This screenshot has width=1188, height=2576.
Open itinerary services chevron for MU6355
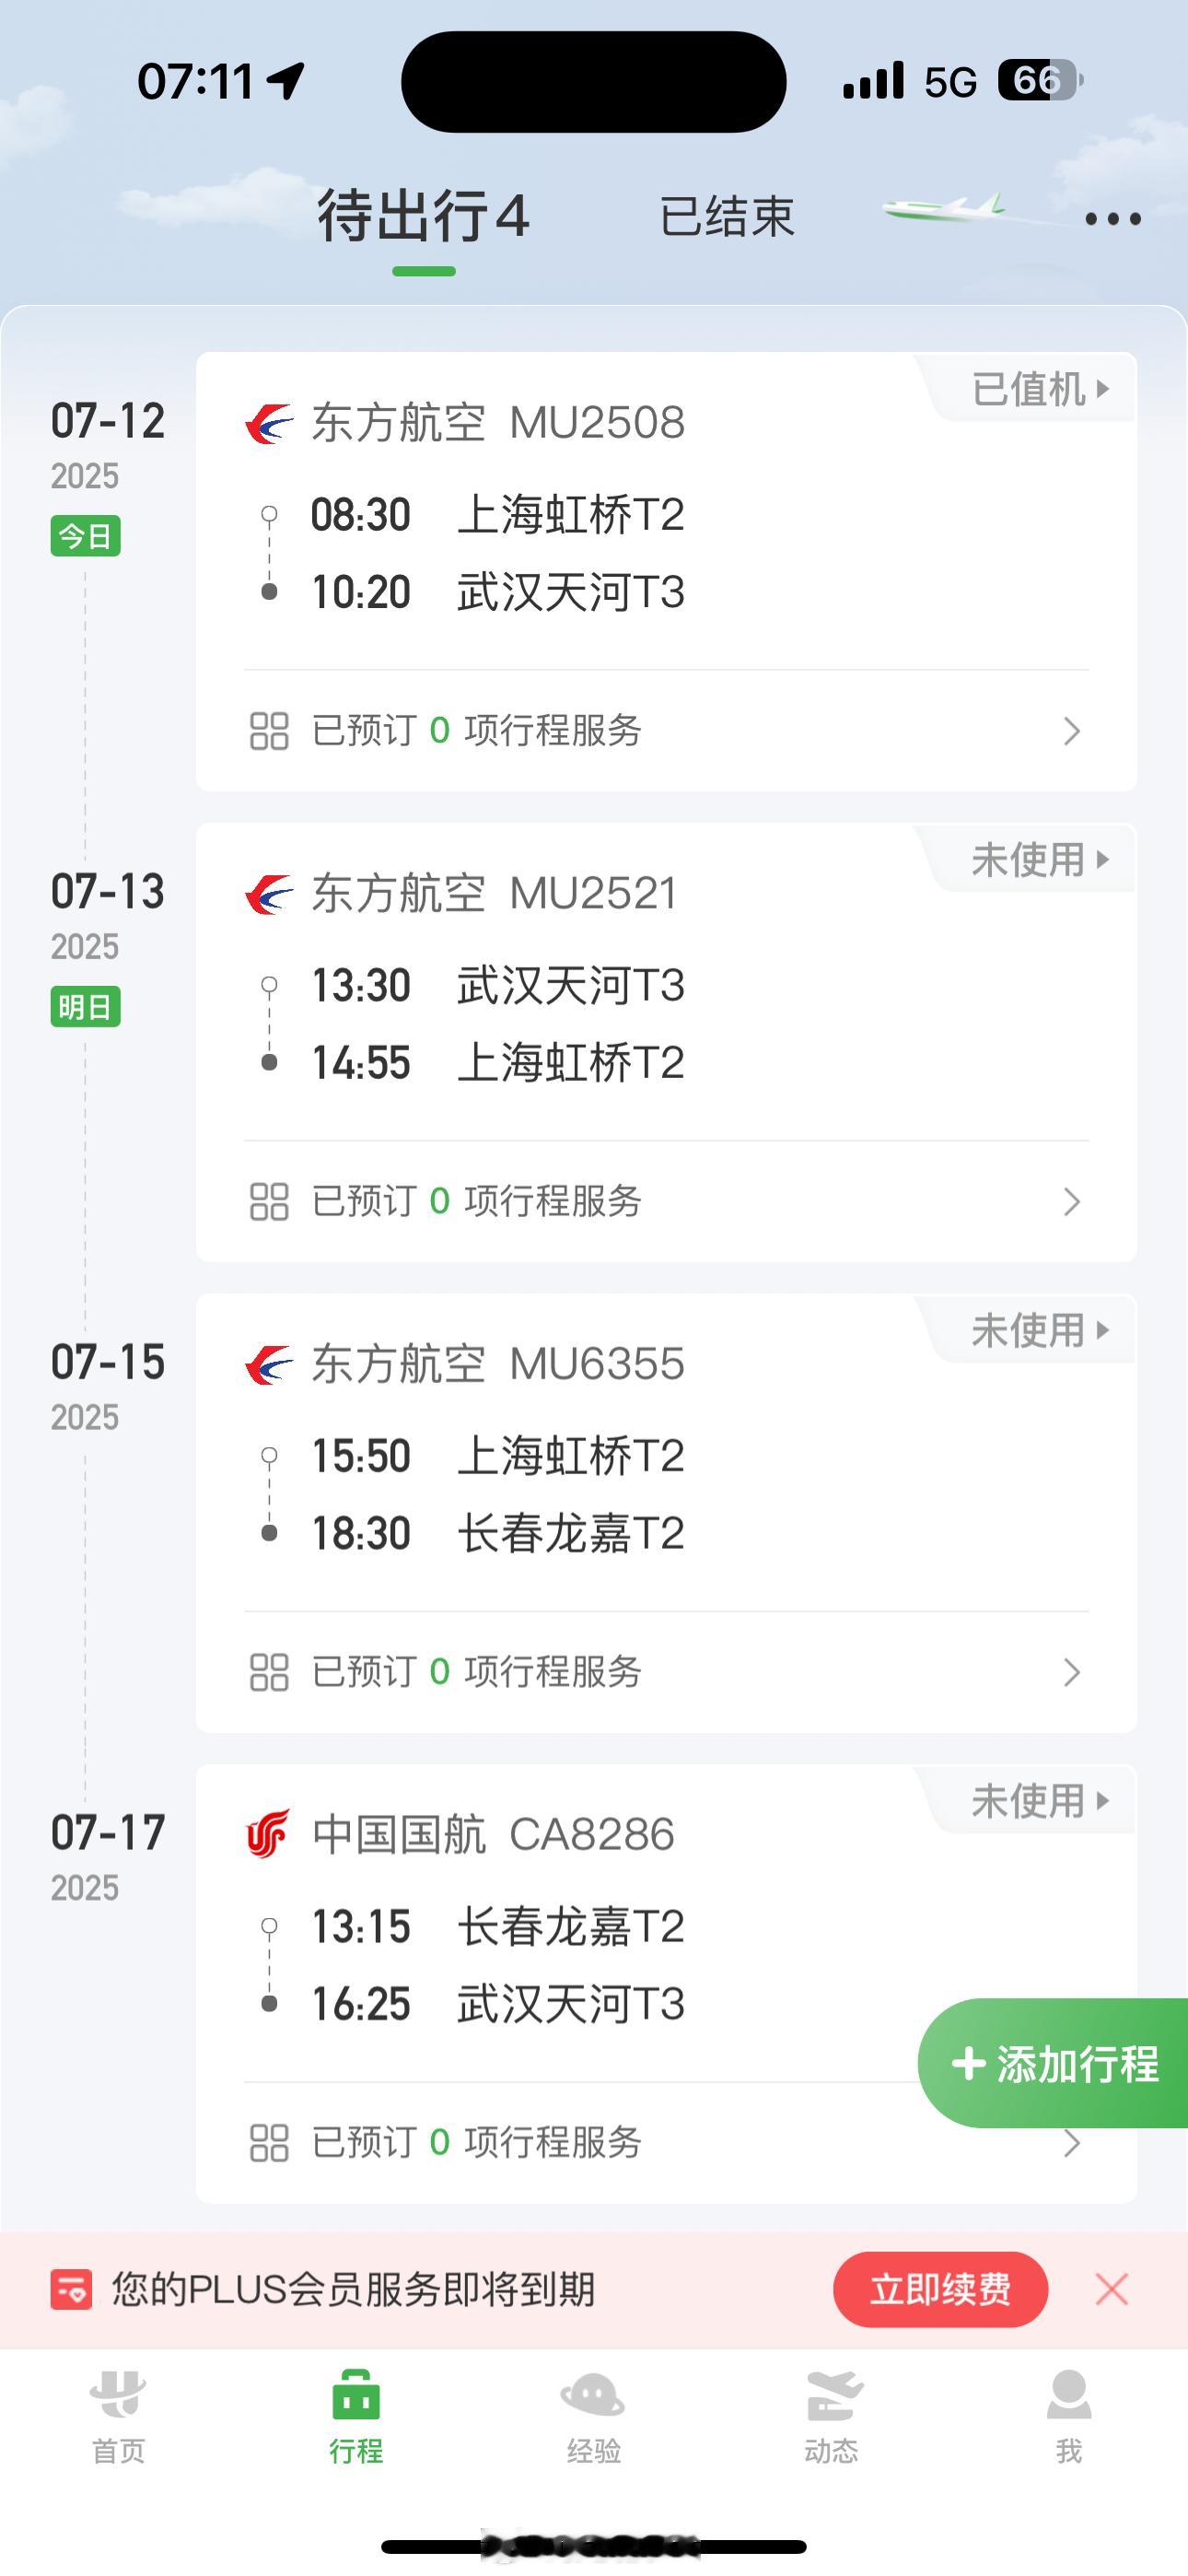coord(1072,1672)
